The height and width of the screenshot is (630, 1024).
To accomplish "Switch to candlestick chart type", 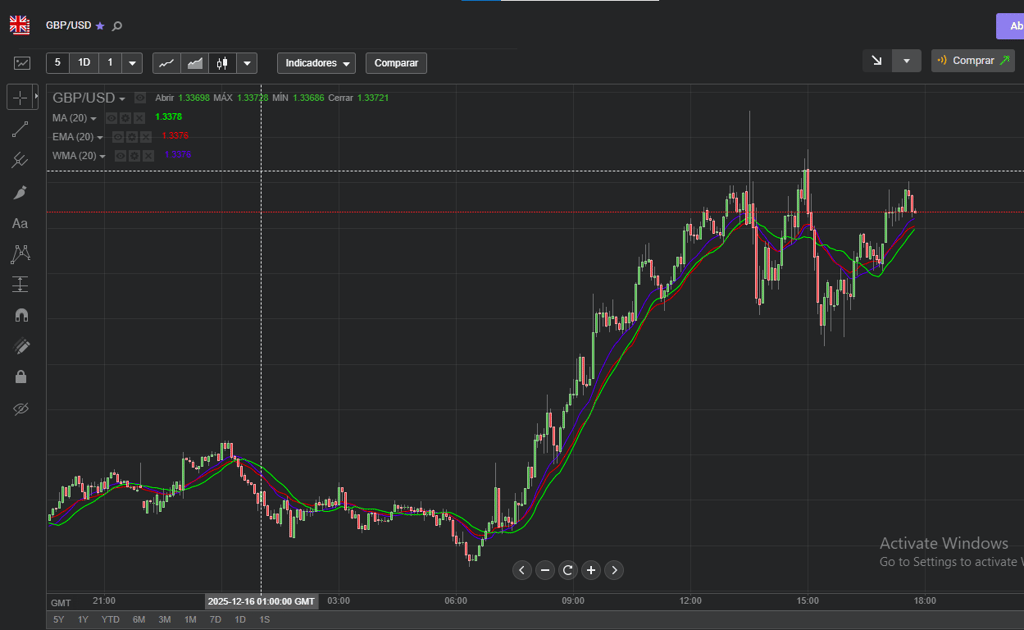I will pos(222,63).
